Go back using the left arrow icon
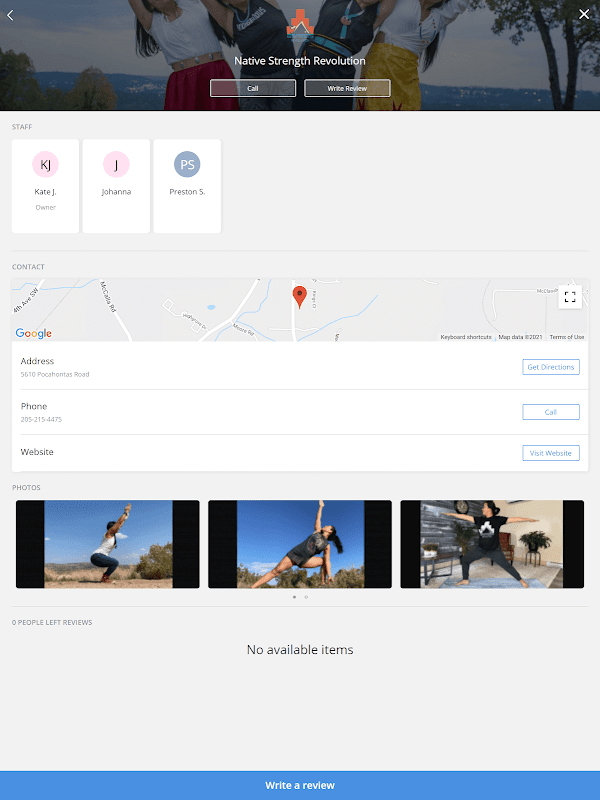Viewport: 600px width, 800px height. [x=10, y=15]
